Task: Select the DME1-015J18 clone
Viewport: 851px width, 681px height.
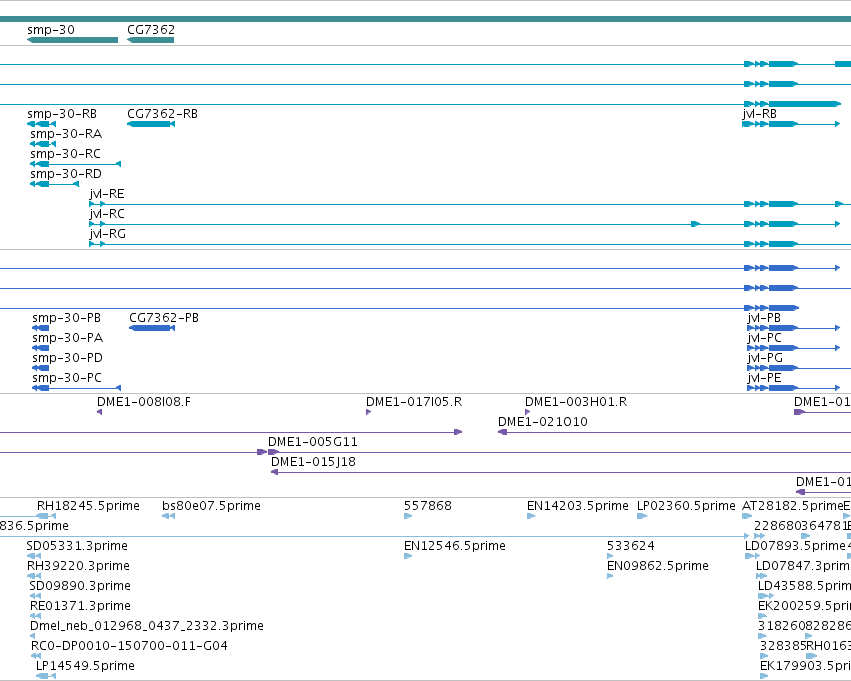Action: 561,472
